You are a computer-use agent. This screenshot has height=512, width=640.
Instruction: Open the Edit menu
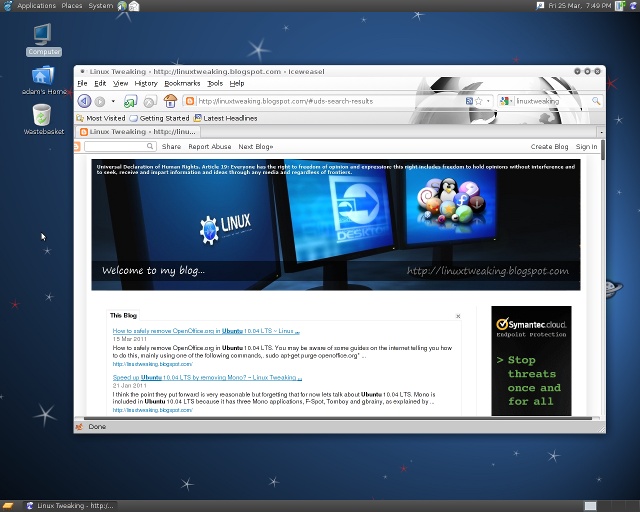point(100,83)
